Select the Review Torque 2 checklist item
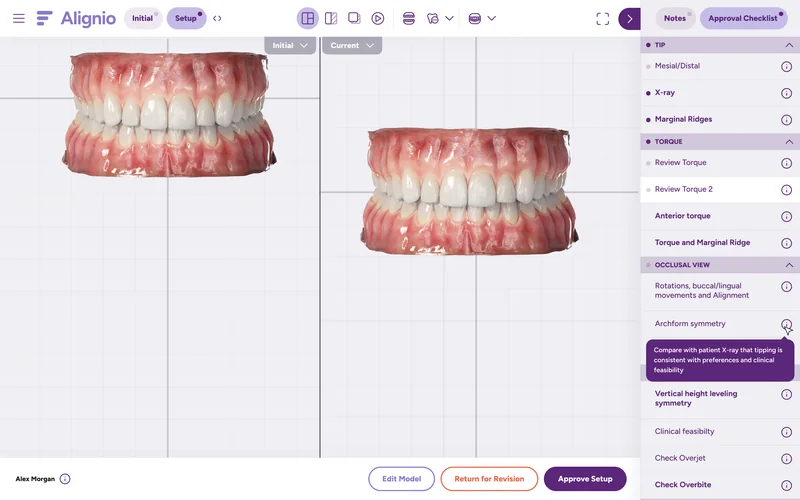This screenshot has height=500, width=800. click(720, 189)
